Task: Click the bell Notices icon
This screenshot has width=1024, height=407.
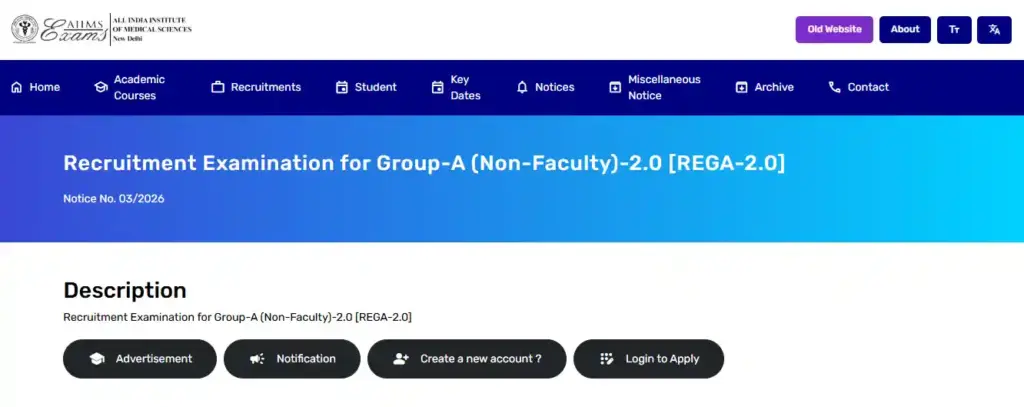Action: tap(522, 87)
